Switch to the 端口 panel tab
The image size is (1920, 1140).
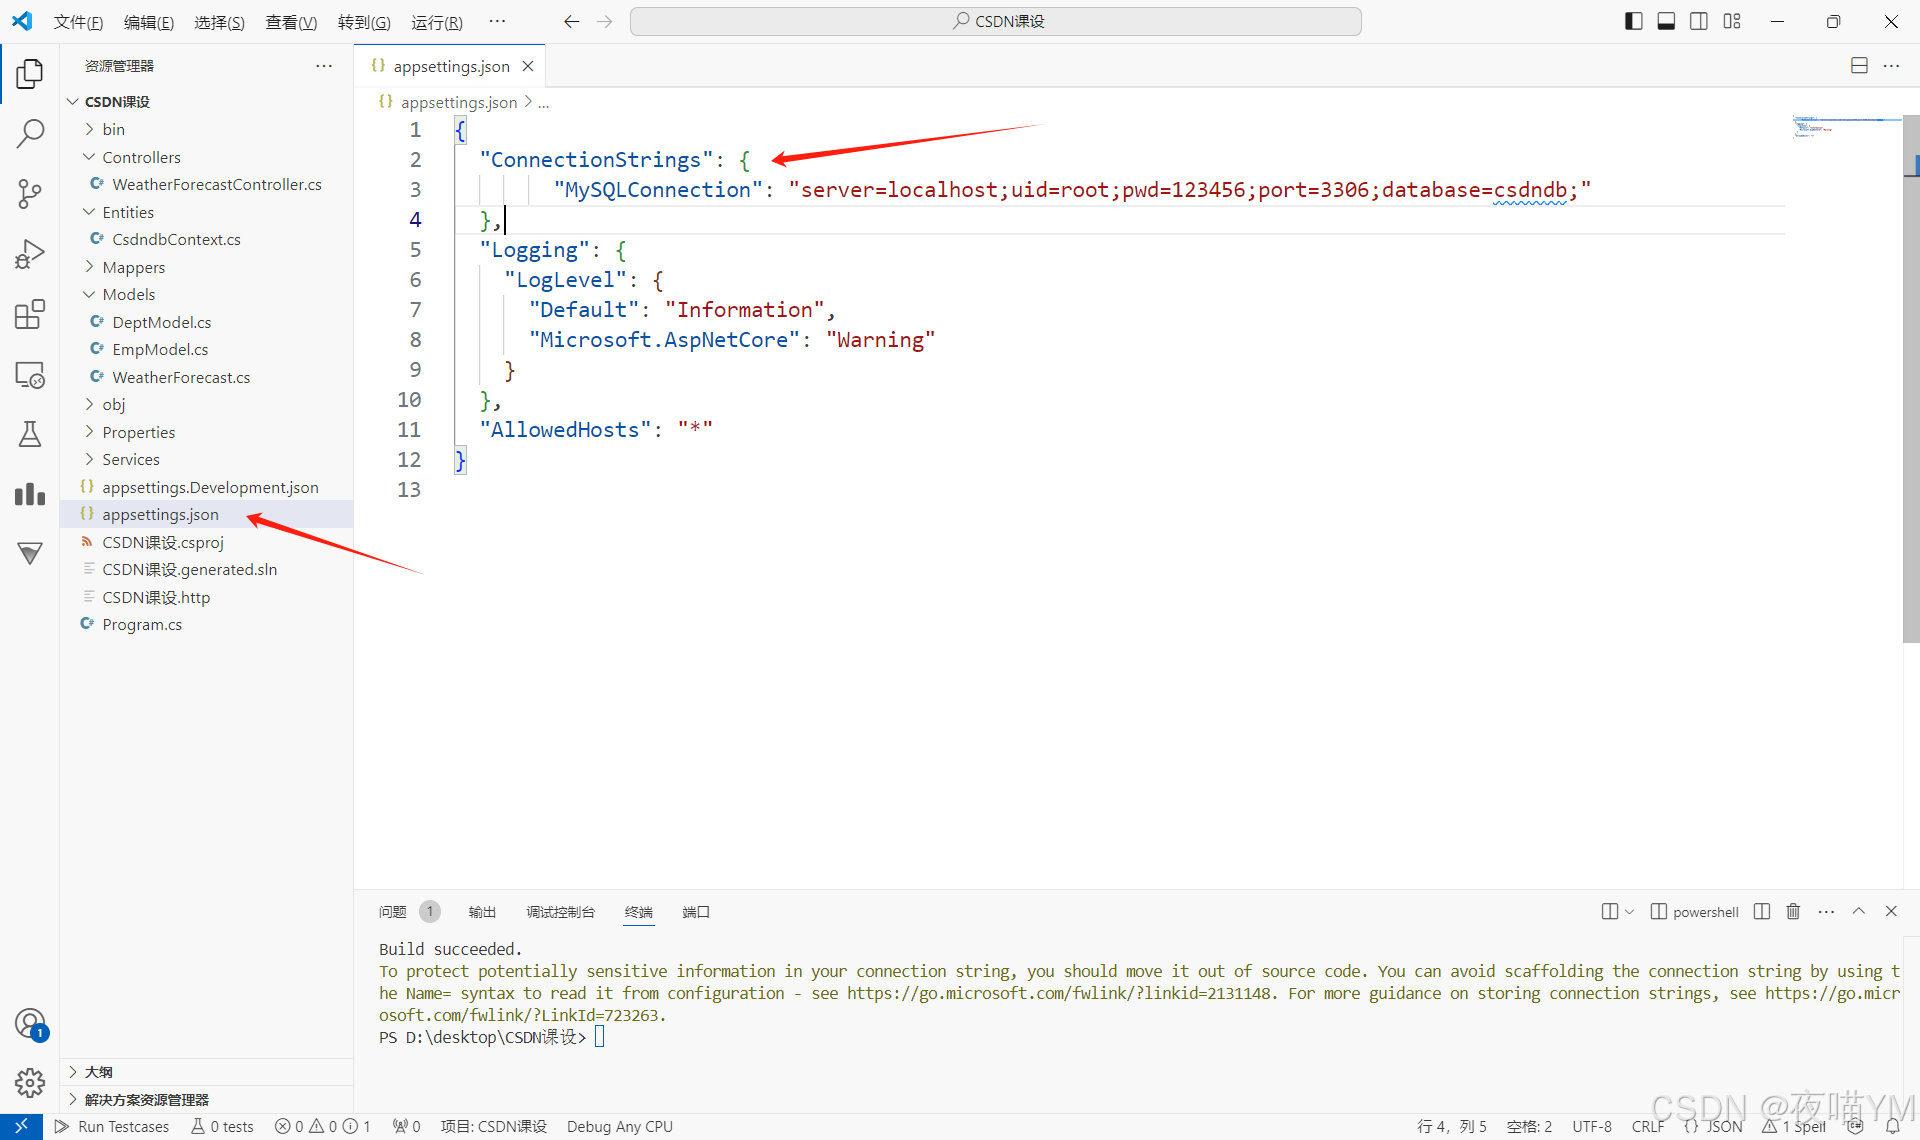click(696, 911)
